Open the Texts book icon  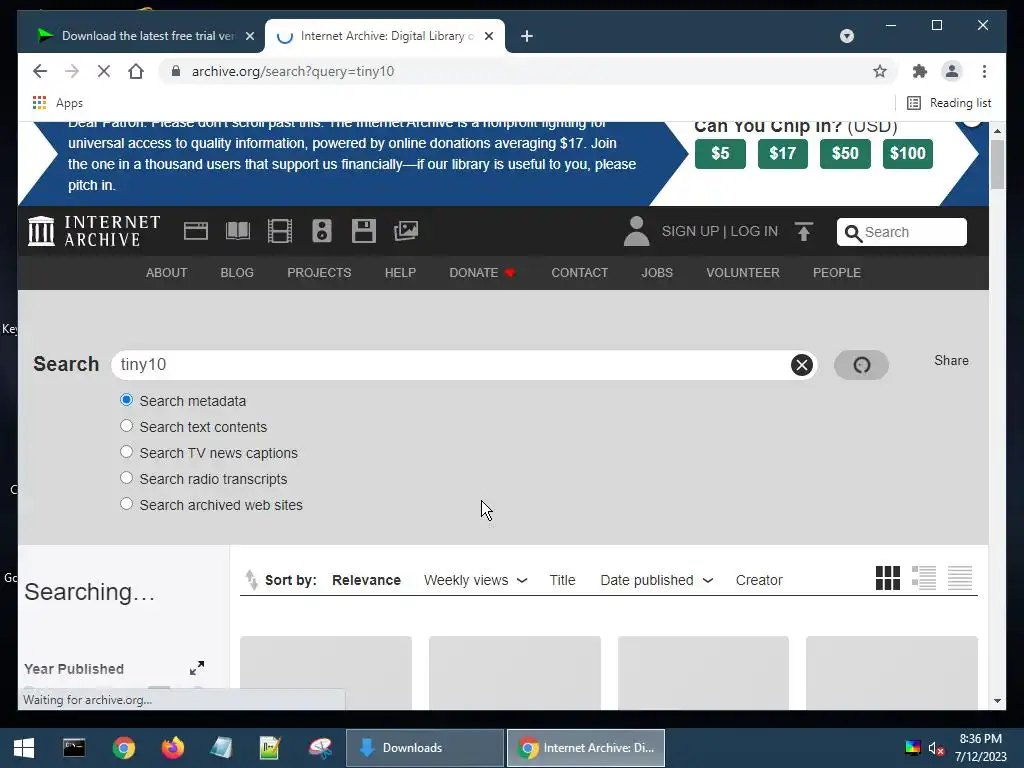tap(238, 231)
